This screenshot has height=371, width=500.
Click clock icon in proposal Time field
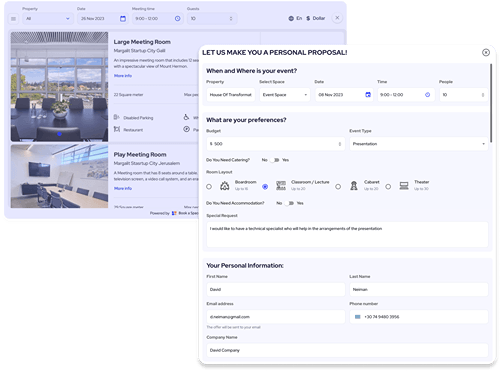pyautogui.click(x=427, y=95)
